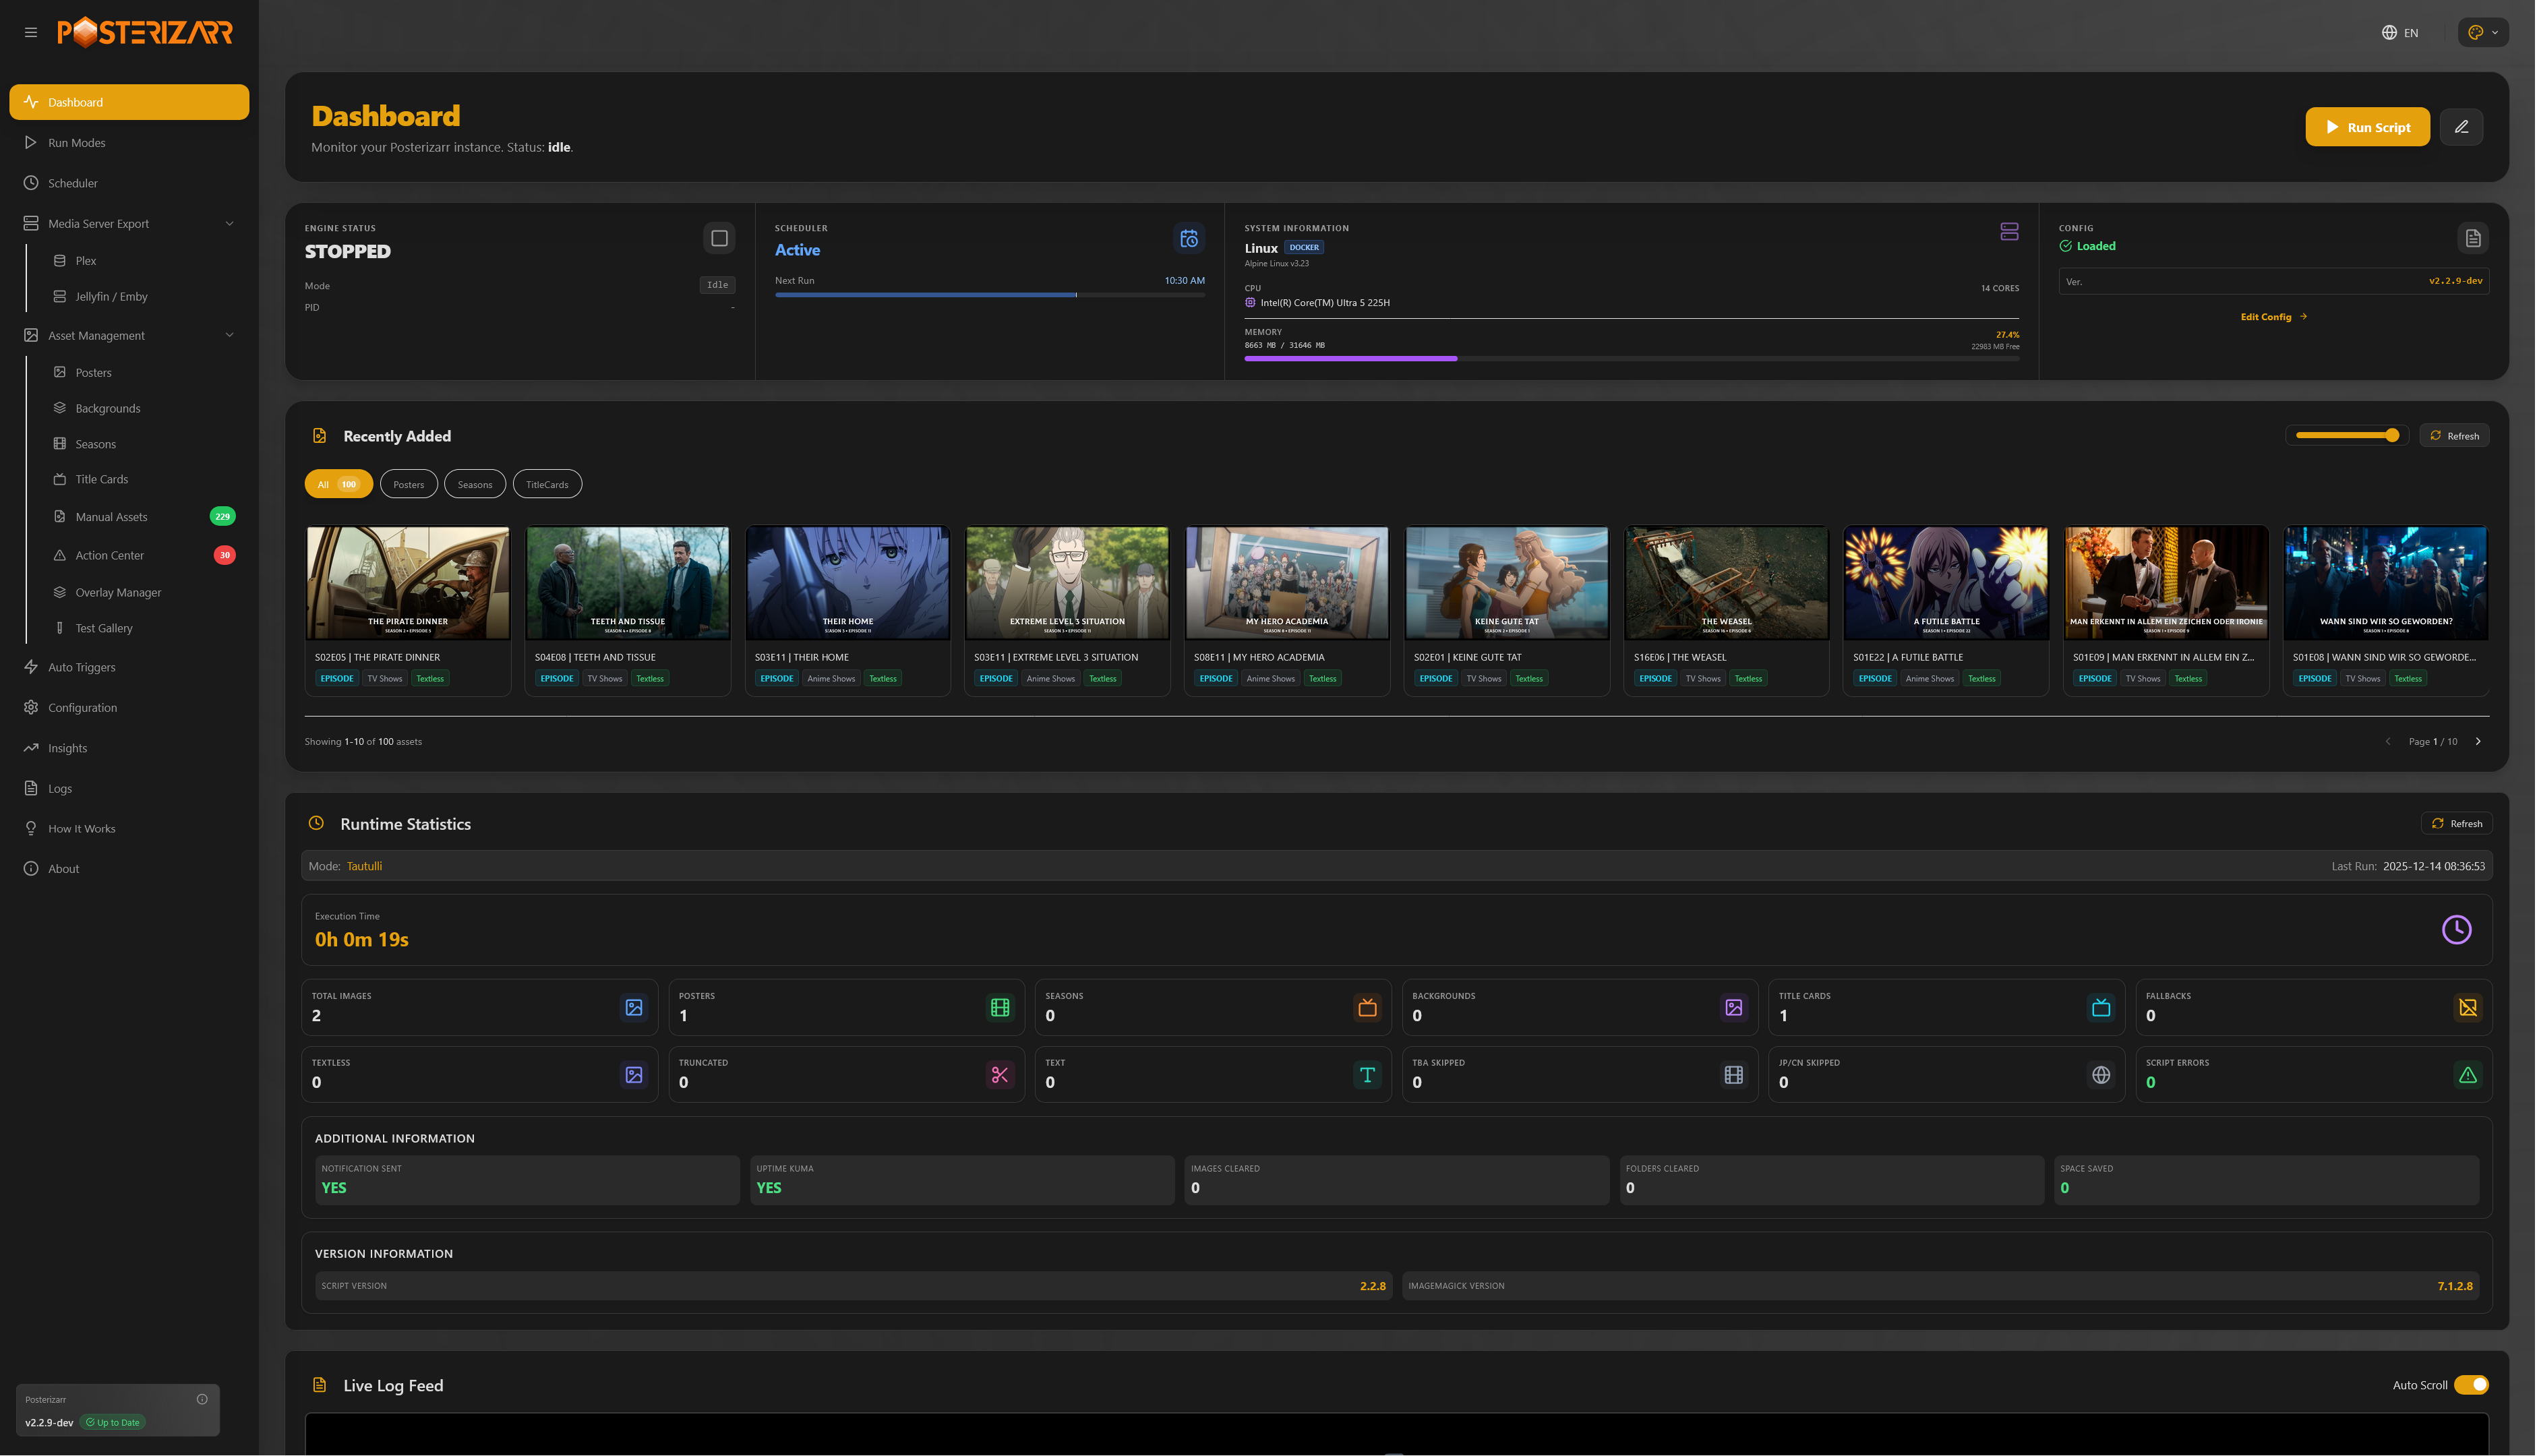Image resolution: width=2537 pixels, height=1456 pixels.
Task: Click the scheduler calendar-clock icon
Action: (1188, 239)
